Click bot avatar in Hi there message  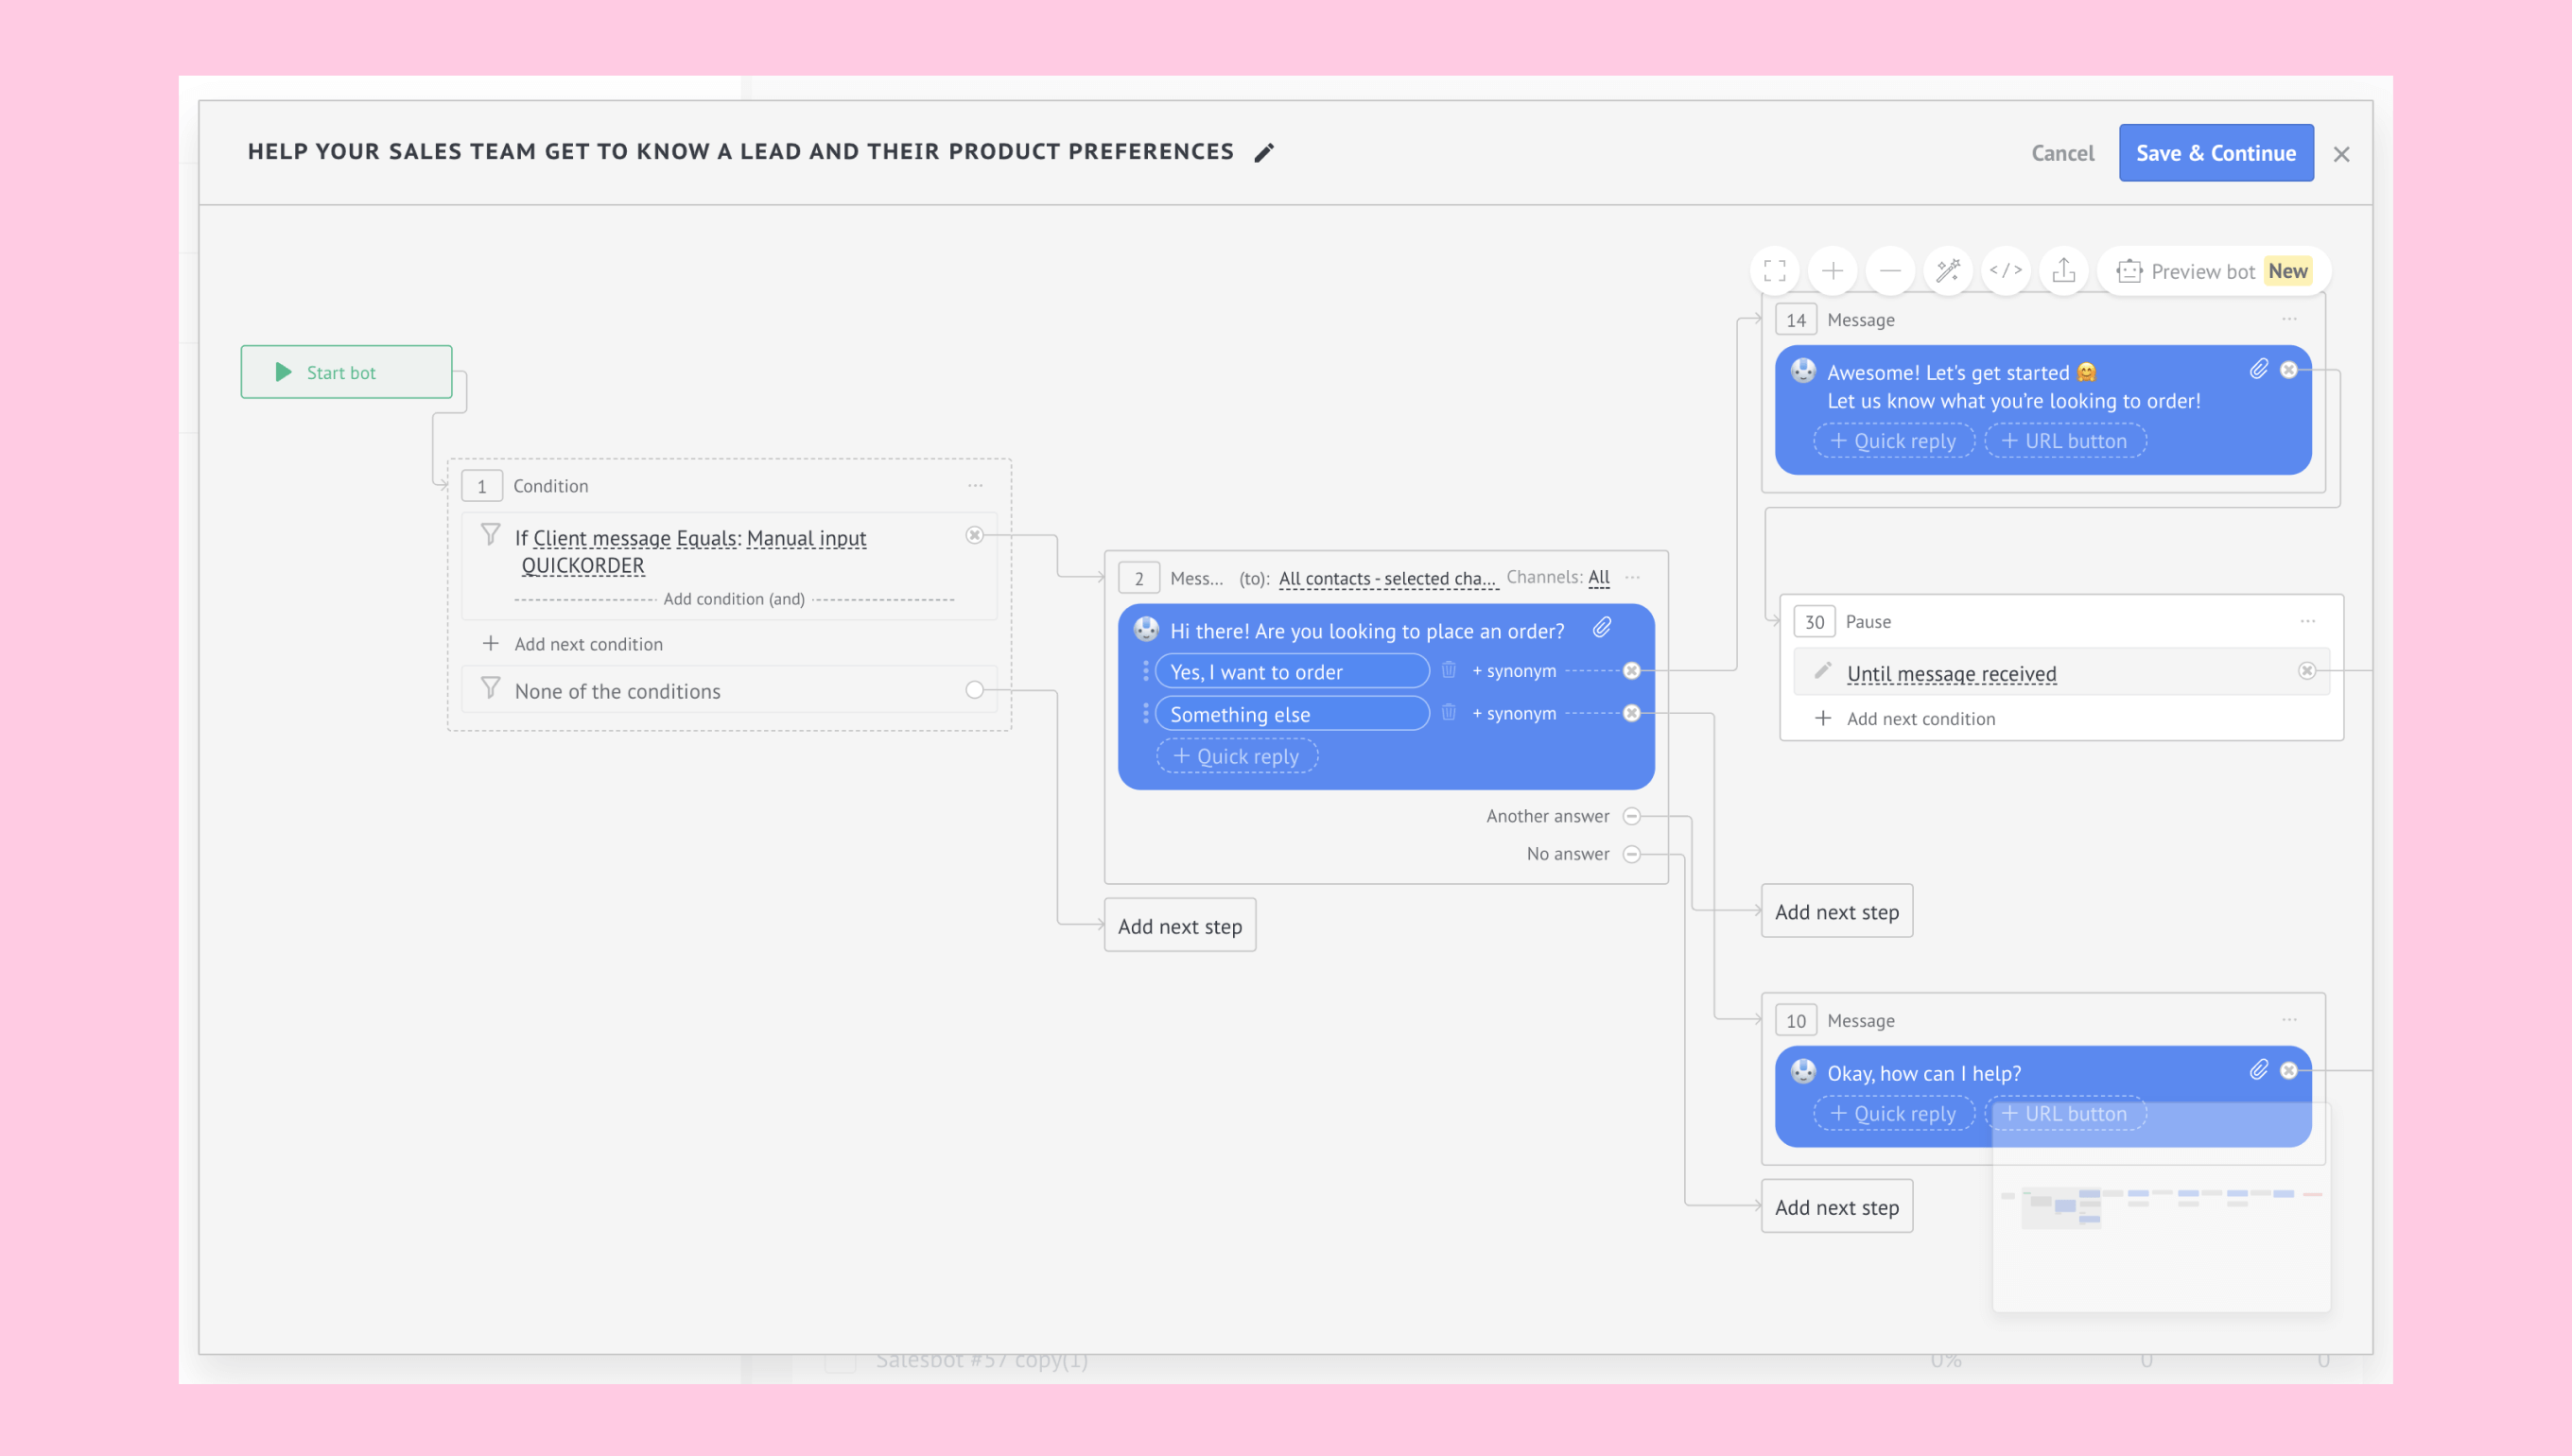(x=1146, y=629)
